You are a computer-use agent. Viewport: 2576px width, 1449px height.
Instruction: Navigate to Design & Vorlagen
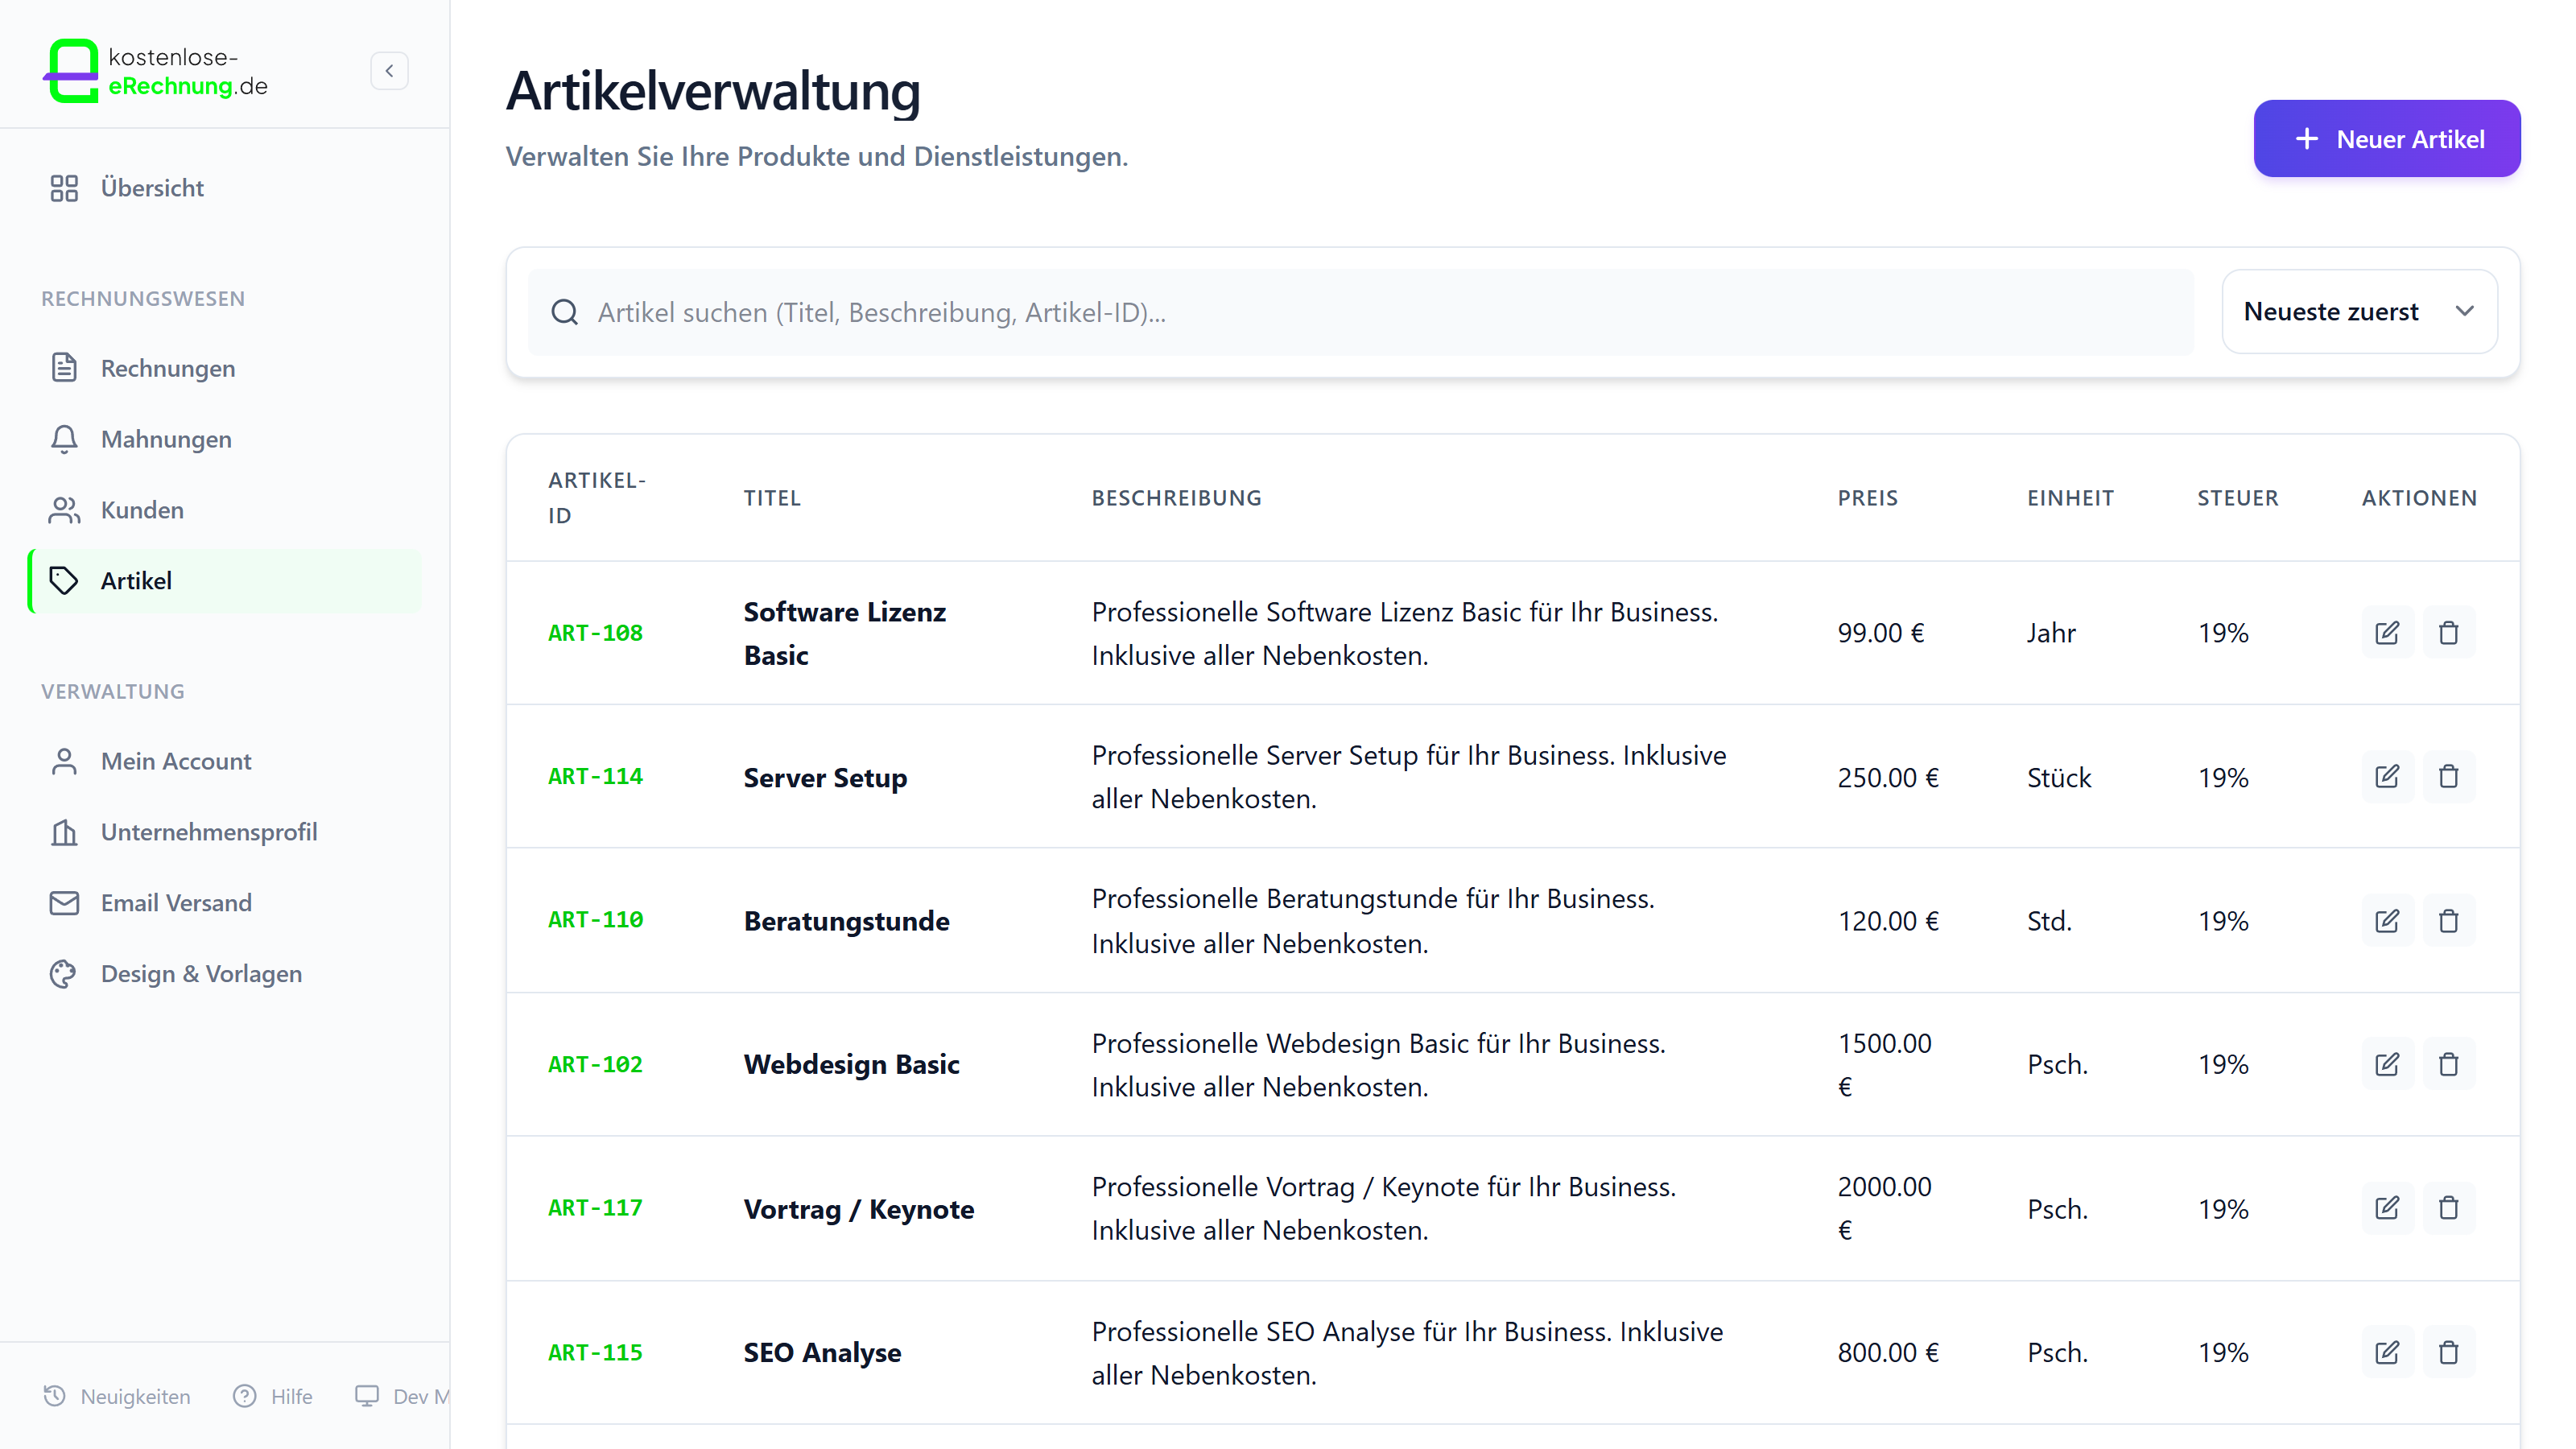point(201,974)
